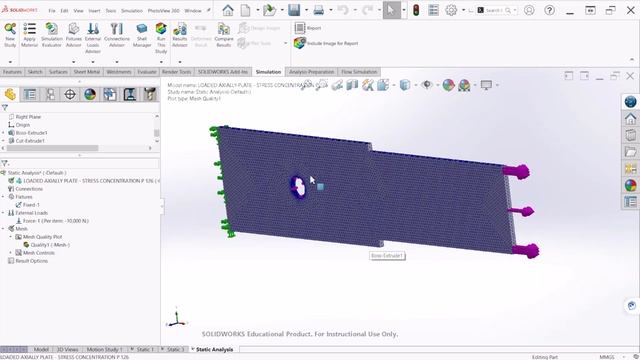640x360 pixels.
Task: Click the user login icon
Action: click(529, 10)
